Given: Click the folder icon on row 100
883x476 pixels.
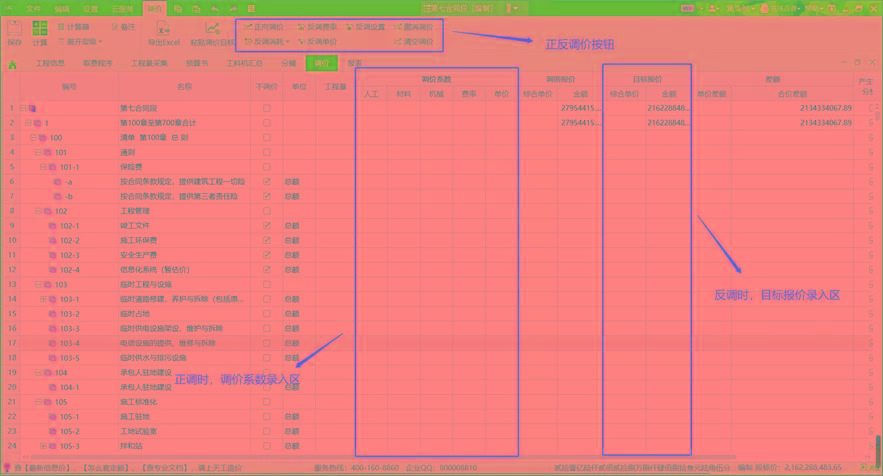Looking at the screenshot, I should (x=42, y=137).
